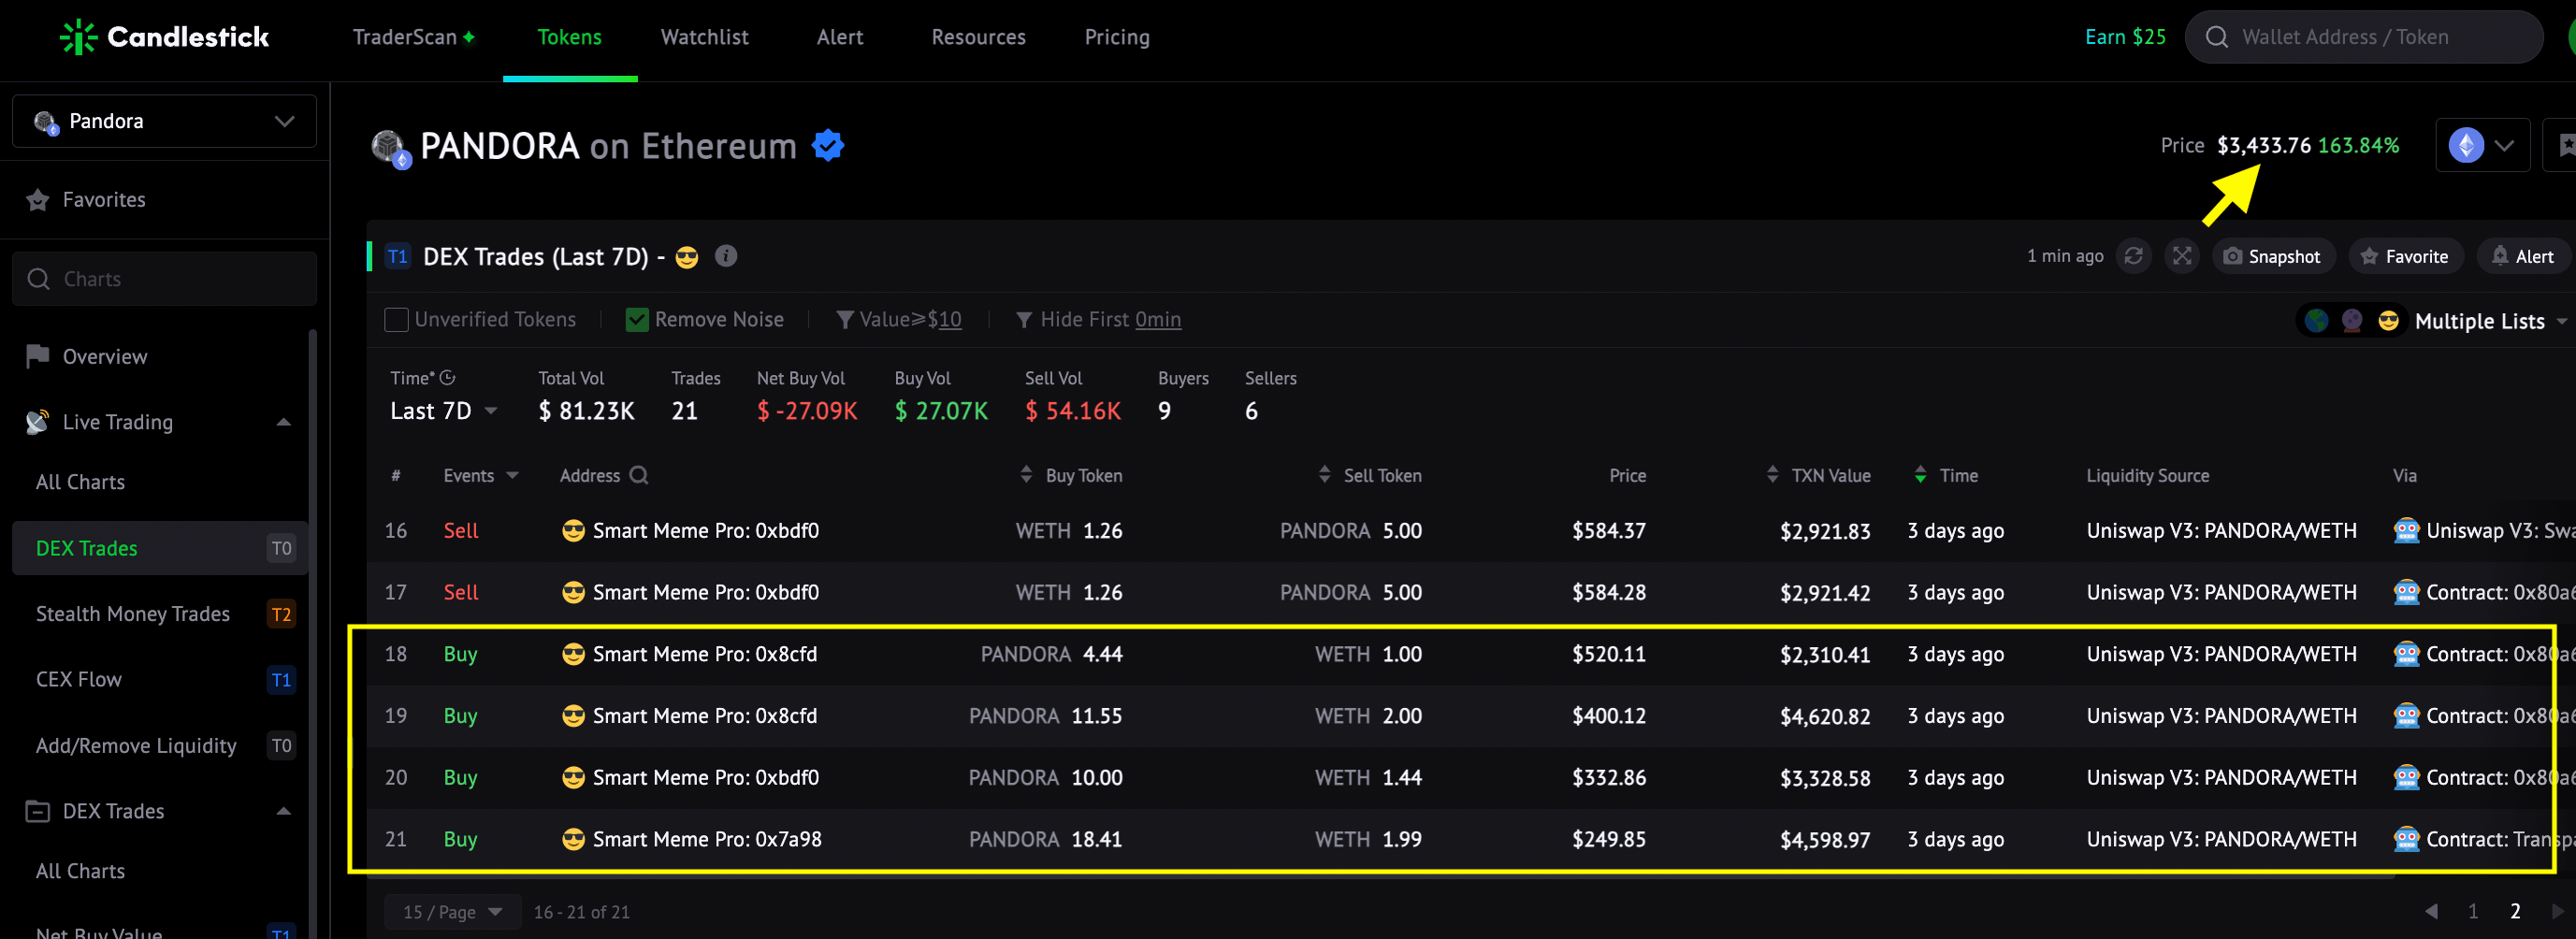This screenshot has height=939, width=2576.
Task: Click the Snapshot button
Action: click(2273, 256)
